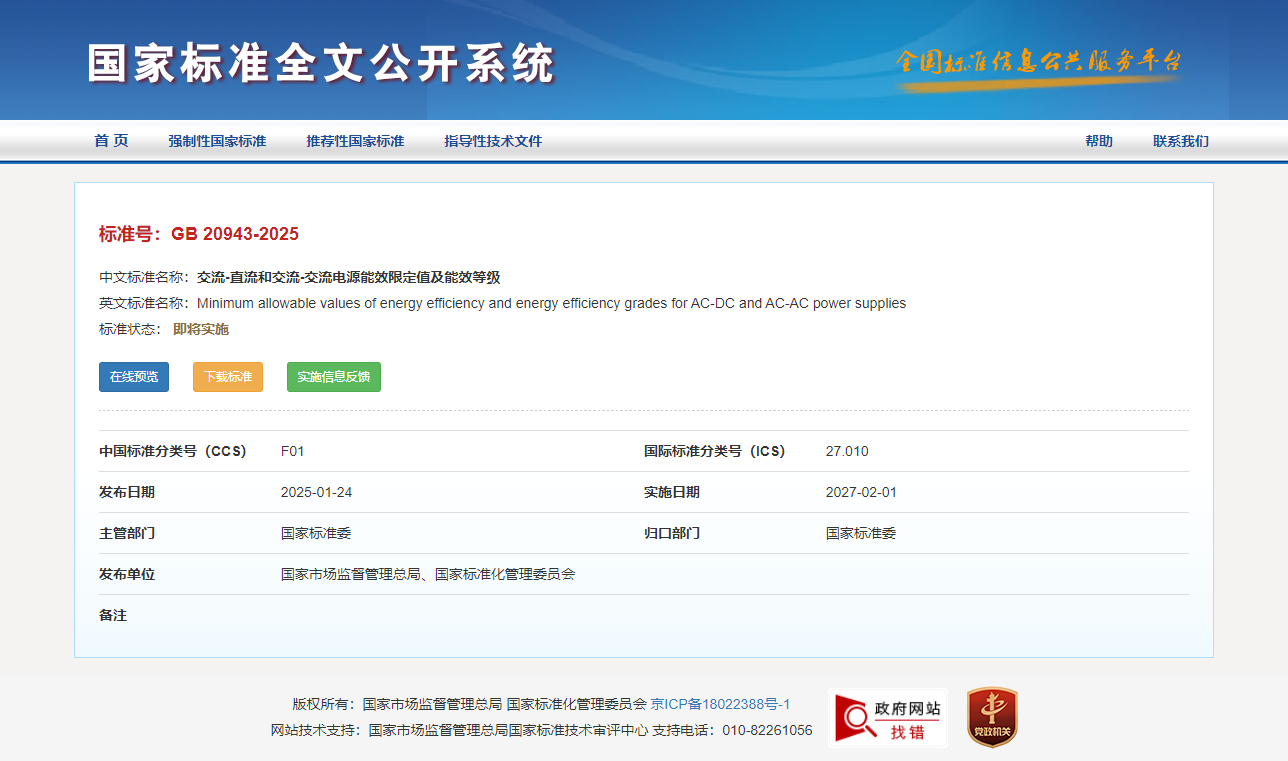
Task: Open the 帮助 navigation link
Action: (1099, 141)
